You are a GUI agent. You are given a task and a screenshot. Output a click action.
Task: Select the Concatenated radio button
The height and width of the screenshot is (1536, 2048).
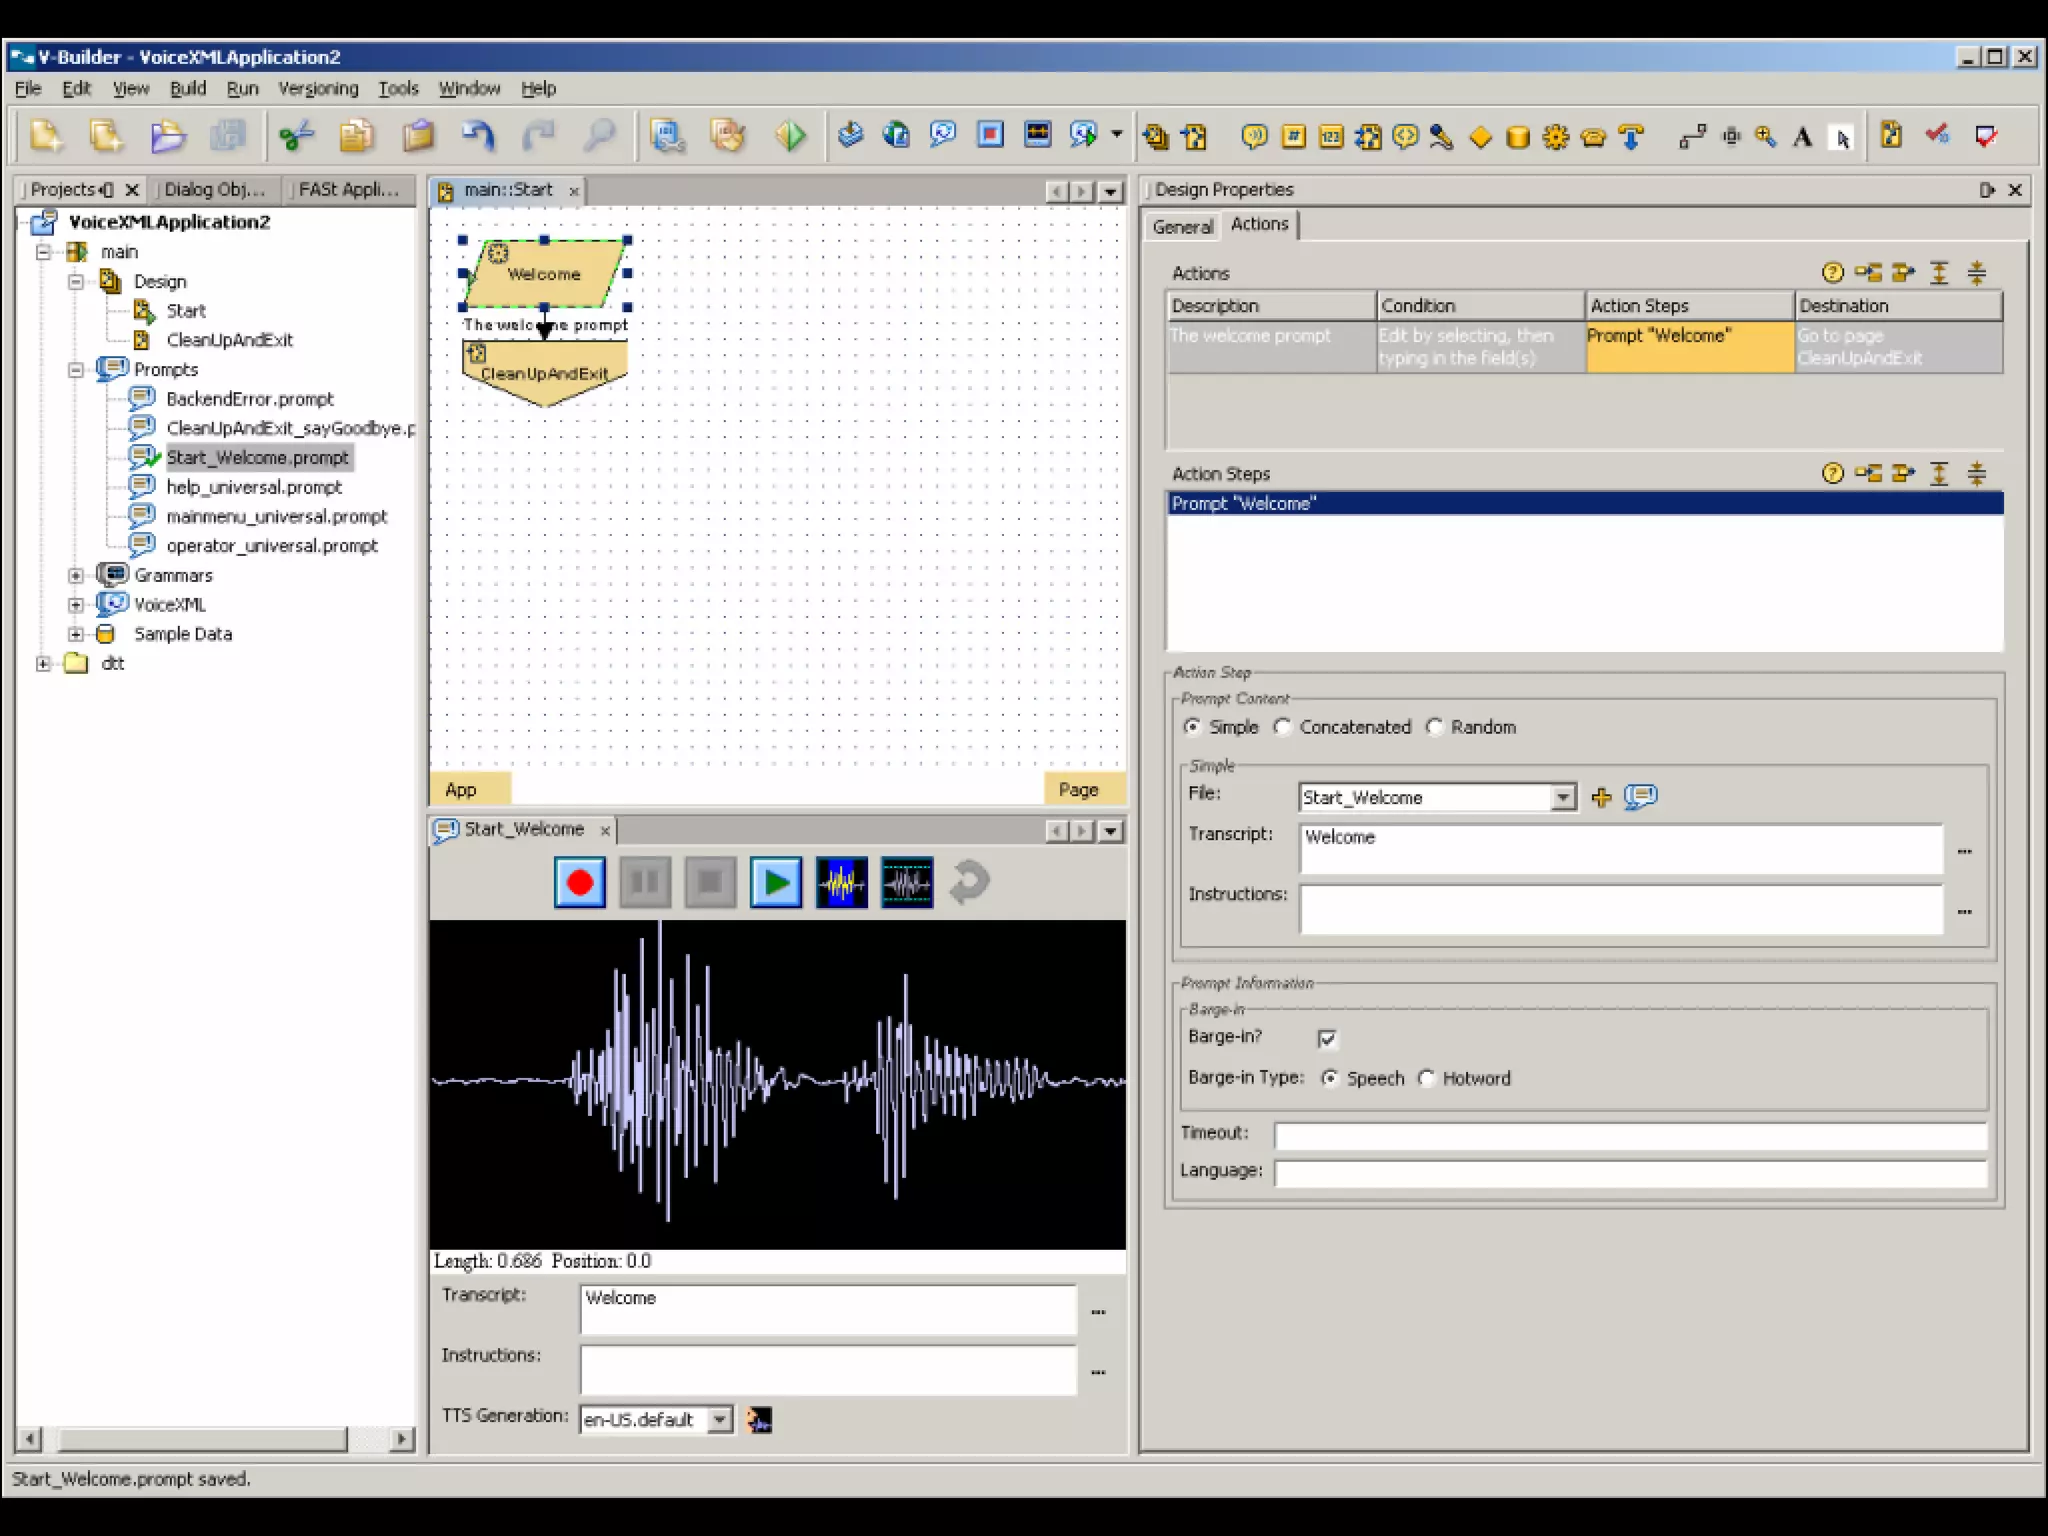(x=1283, y=727)
